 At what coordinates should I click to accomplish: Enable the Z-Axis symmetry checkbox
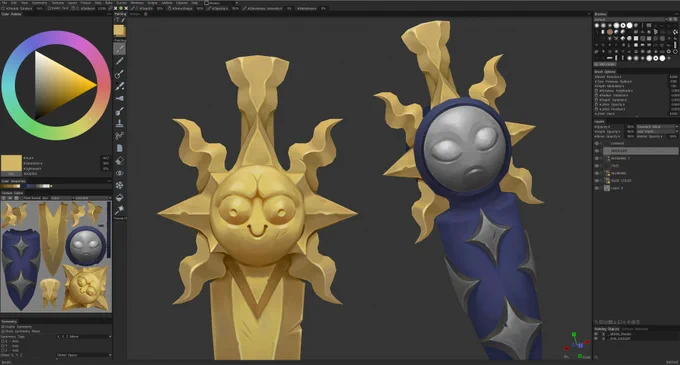point(3,350)
